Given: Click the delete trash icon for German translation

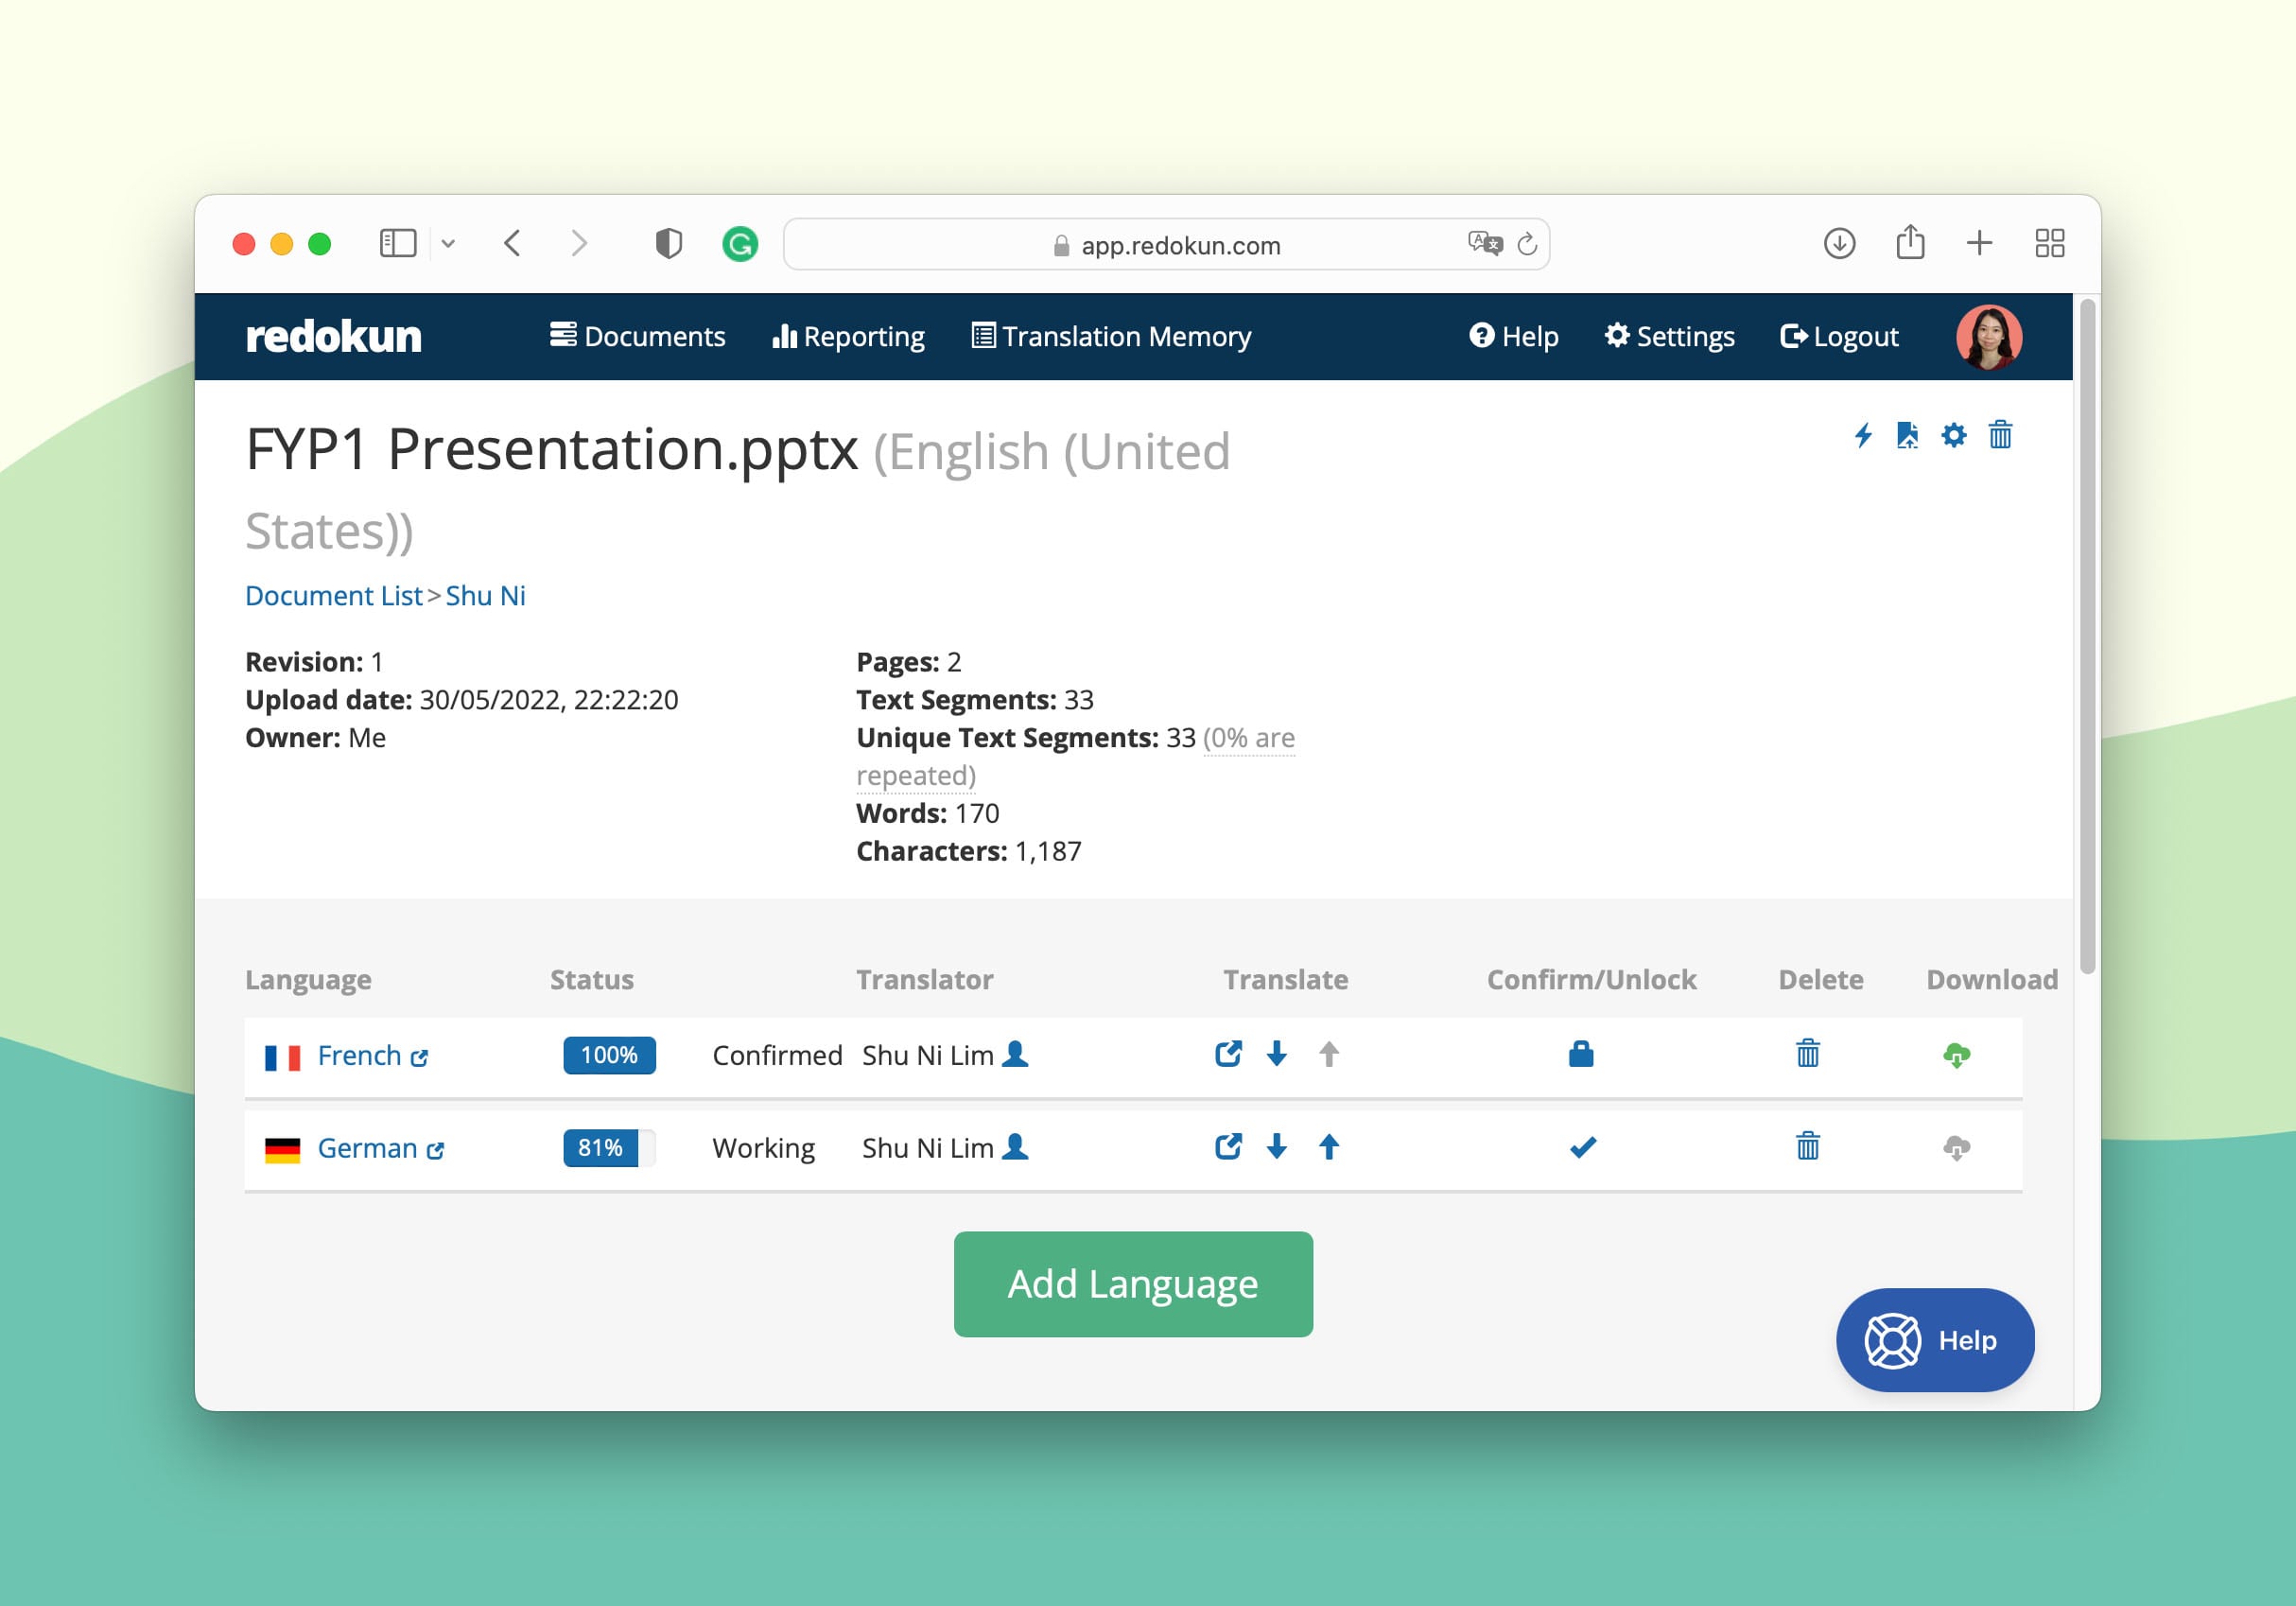Looking at the screenshot, I should [x=1809, y=1147].
